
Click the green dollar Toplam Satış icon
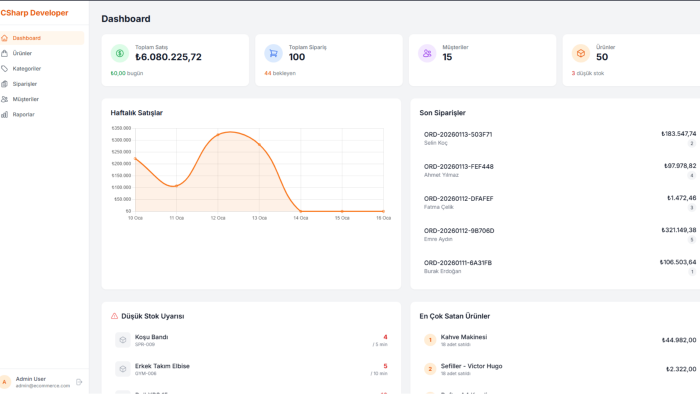120,53
